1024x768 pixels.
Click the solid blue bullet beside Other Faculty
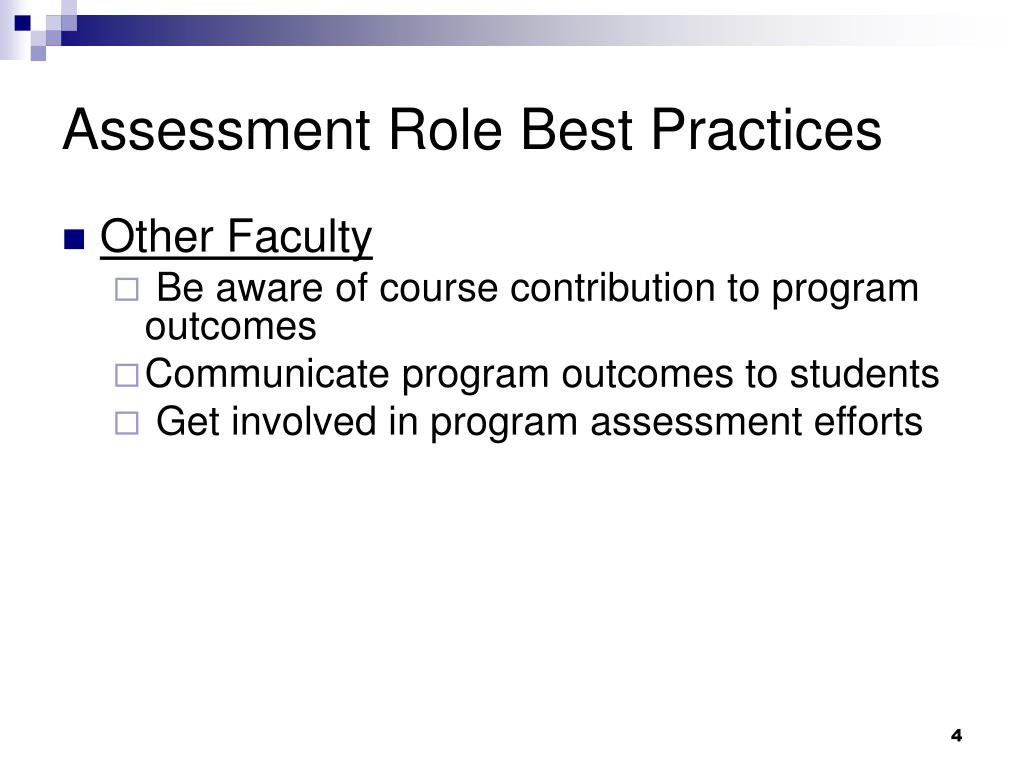point(74,240)
